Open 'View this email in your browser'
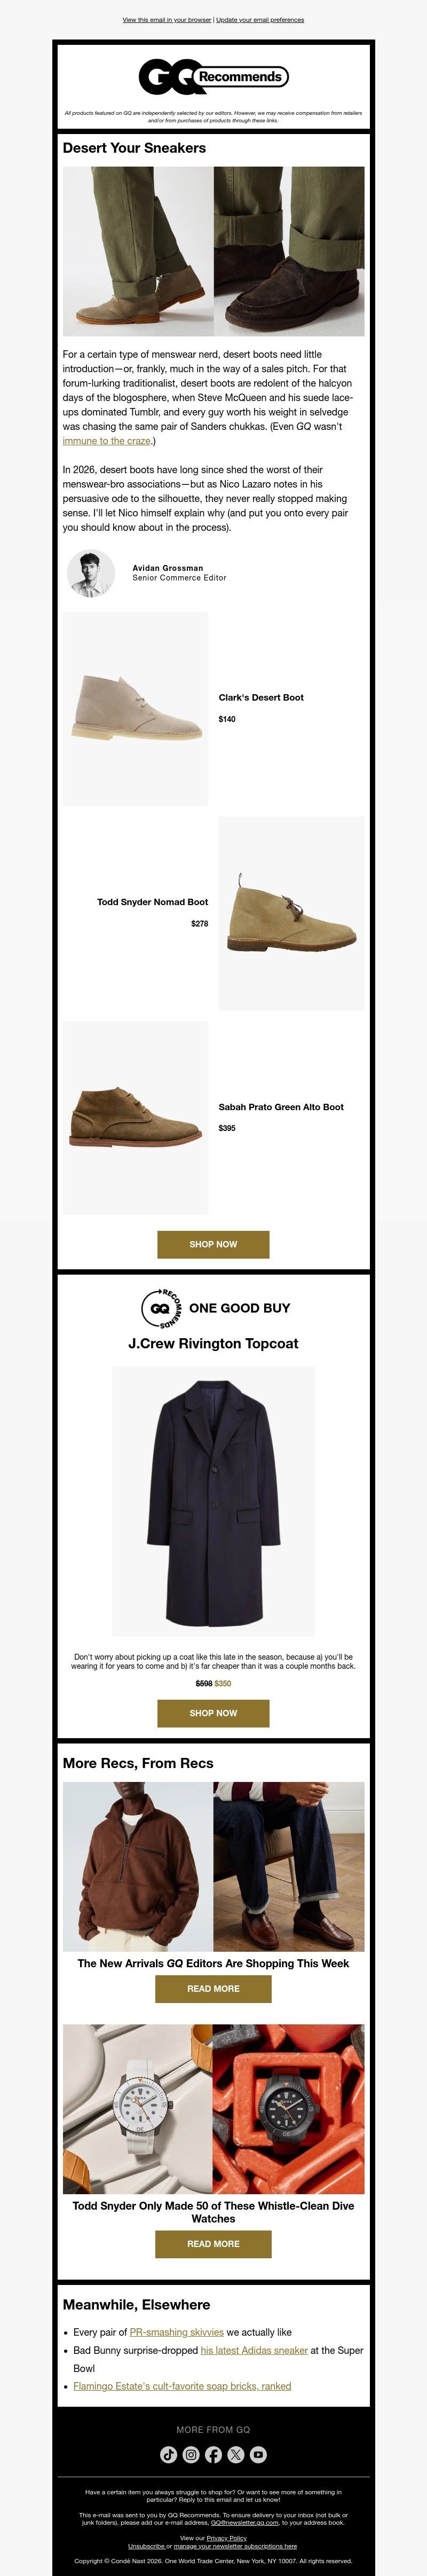Viewport: 427px width, 2576px height. coord(167,19)
